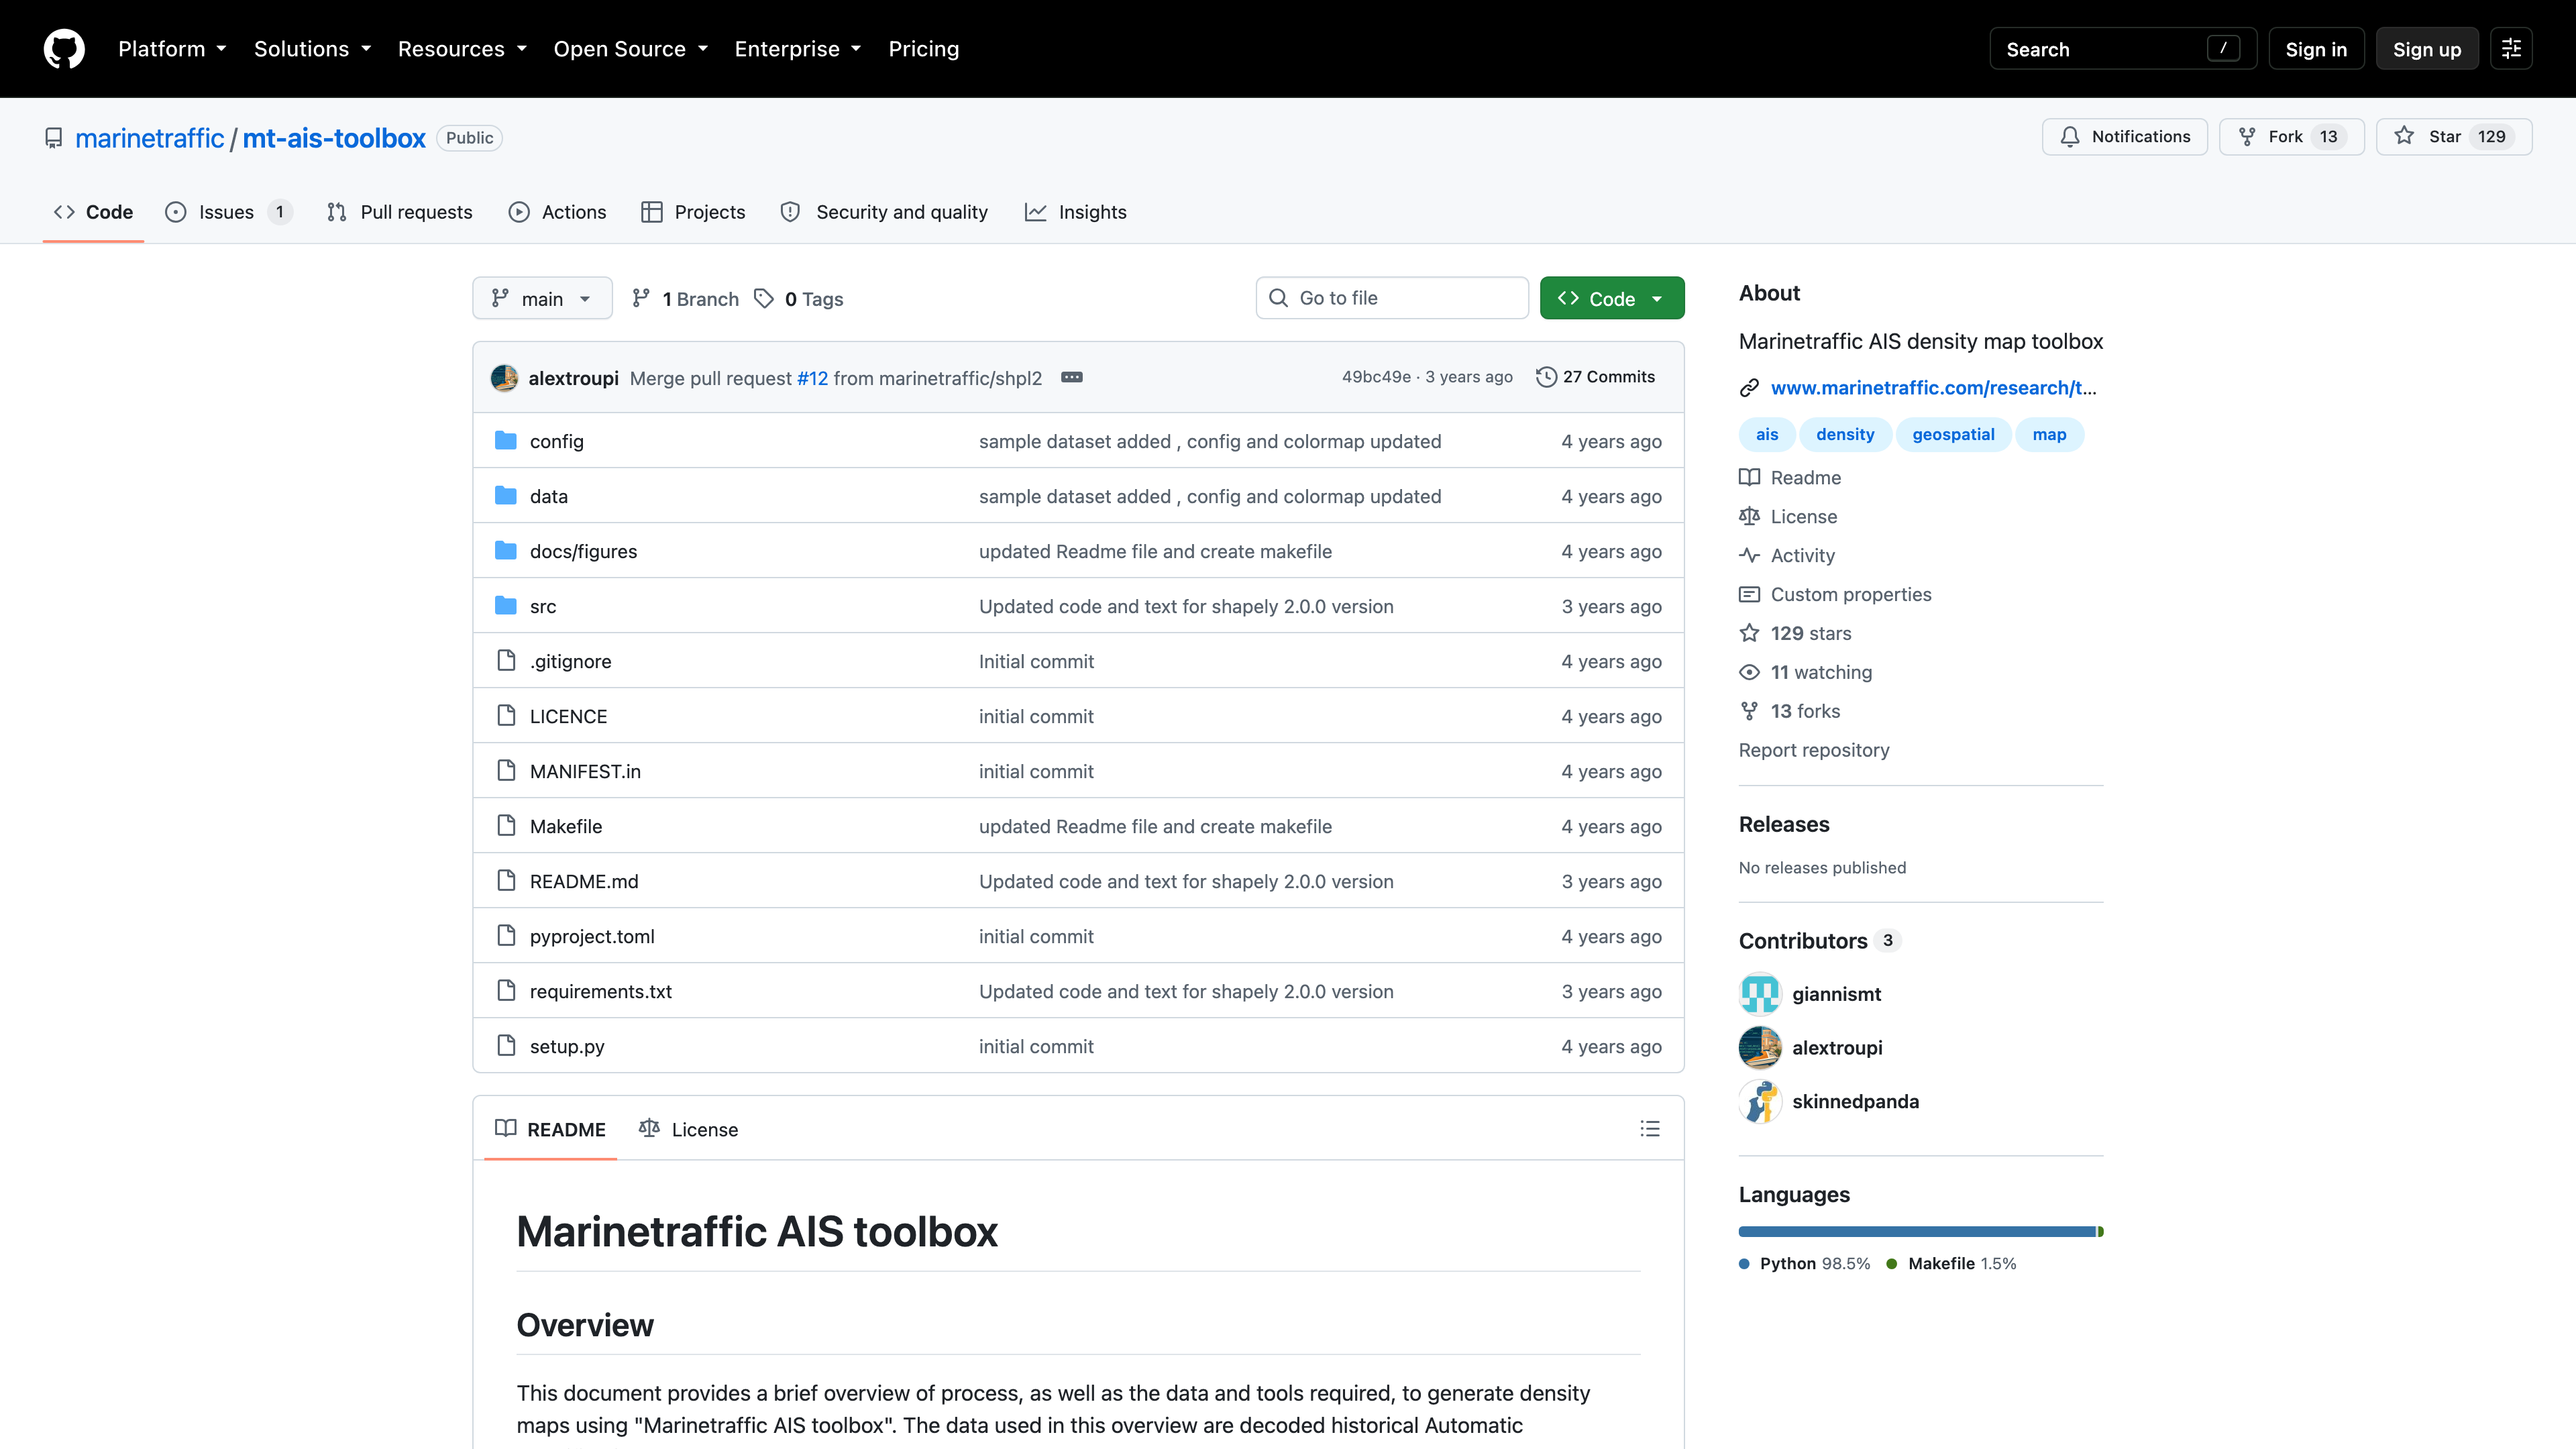Click the data folder icon
The height and width of the screenshot is (1449, 2576).
tap(506, 496)
